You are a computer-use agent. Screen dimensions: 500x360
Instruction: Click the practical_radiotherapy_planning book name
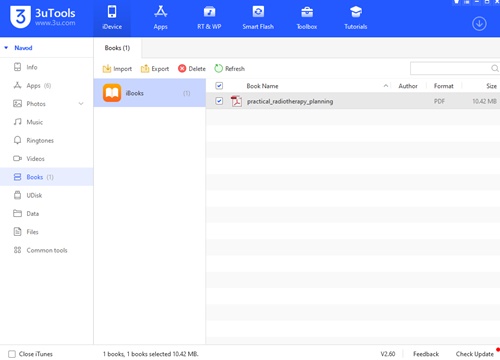tap(290, 101)
